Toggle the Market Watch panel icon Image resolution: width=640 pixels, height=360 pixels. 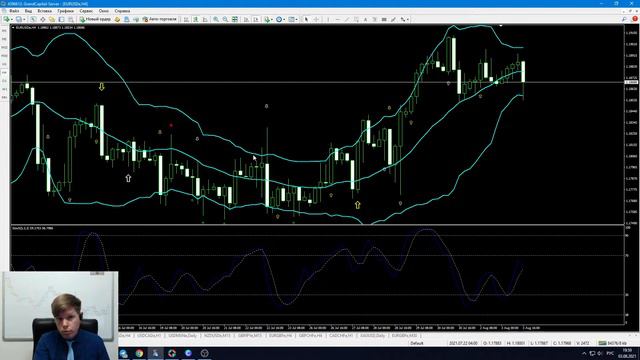click(33, 19)
